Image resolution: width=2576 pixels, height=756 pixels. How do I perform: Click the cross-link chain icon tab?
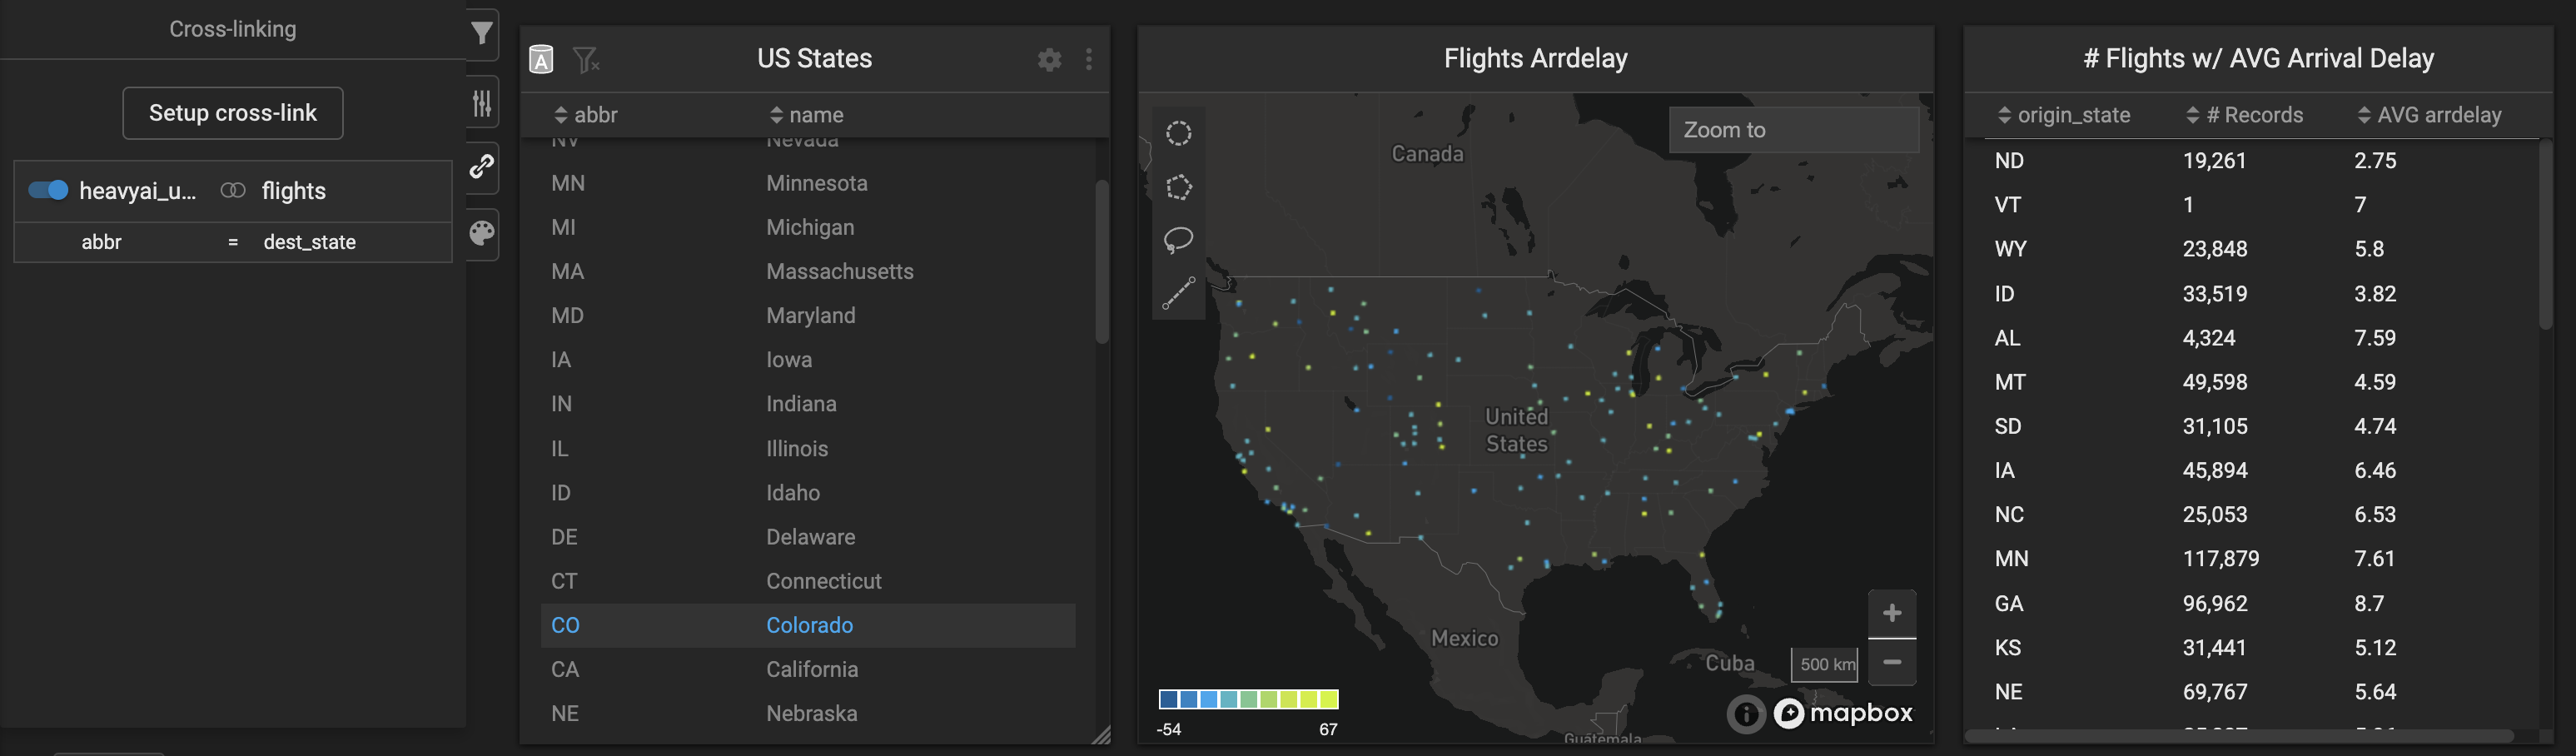tap(482, 166)
